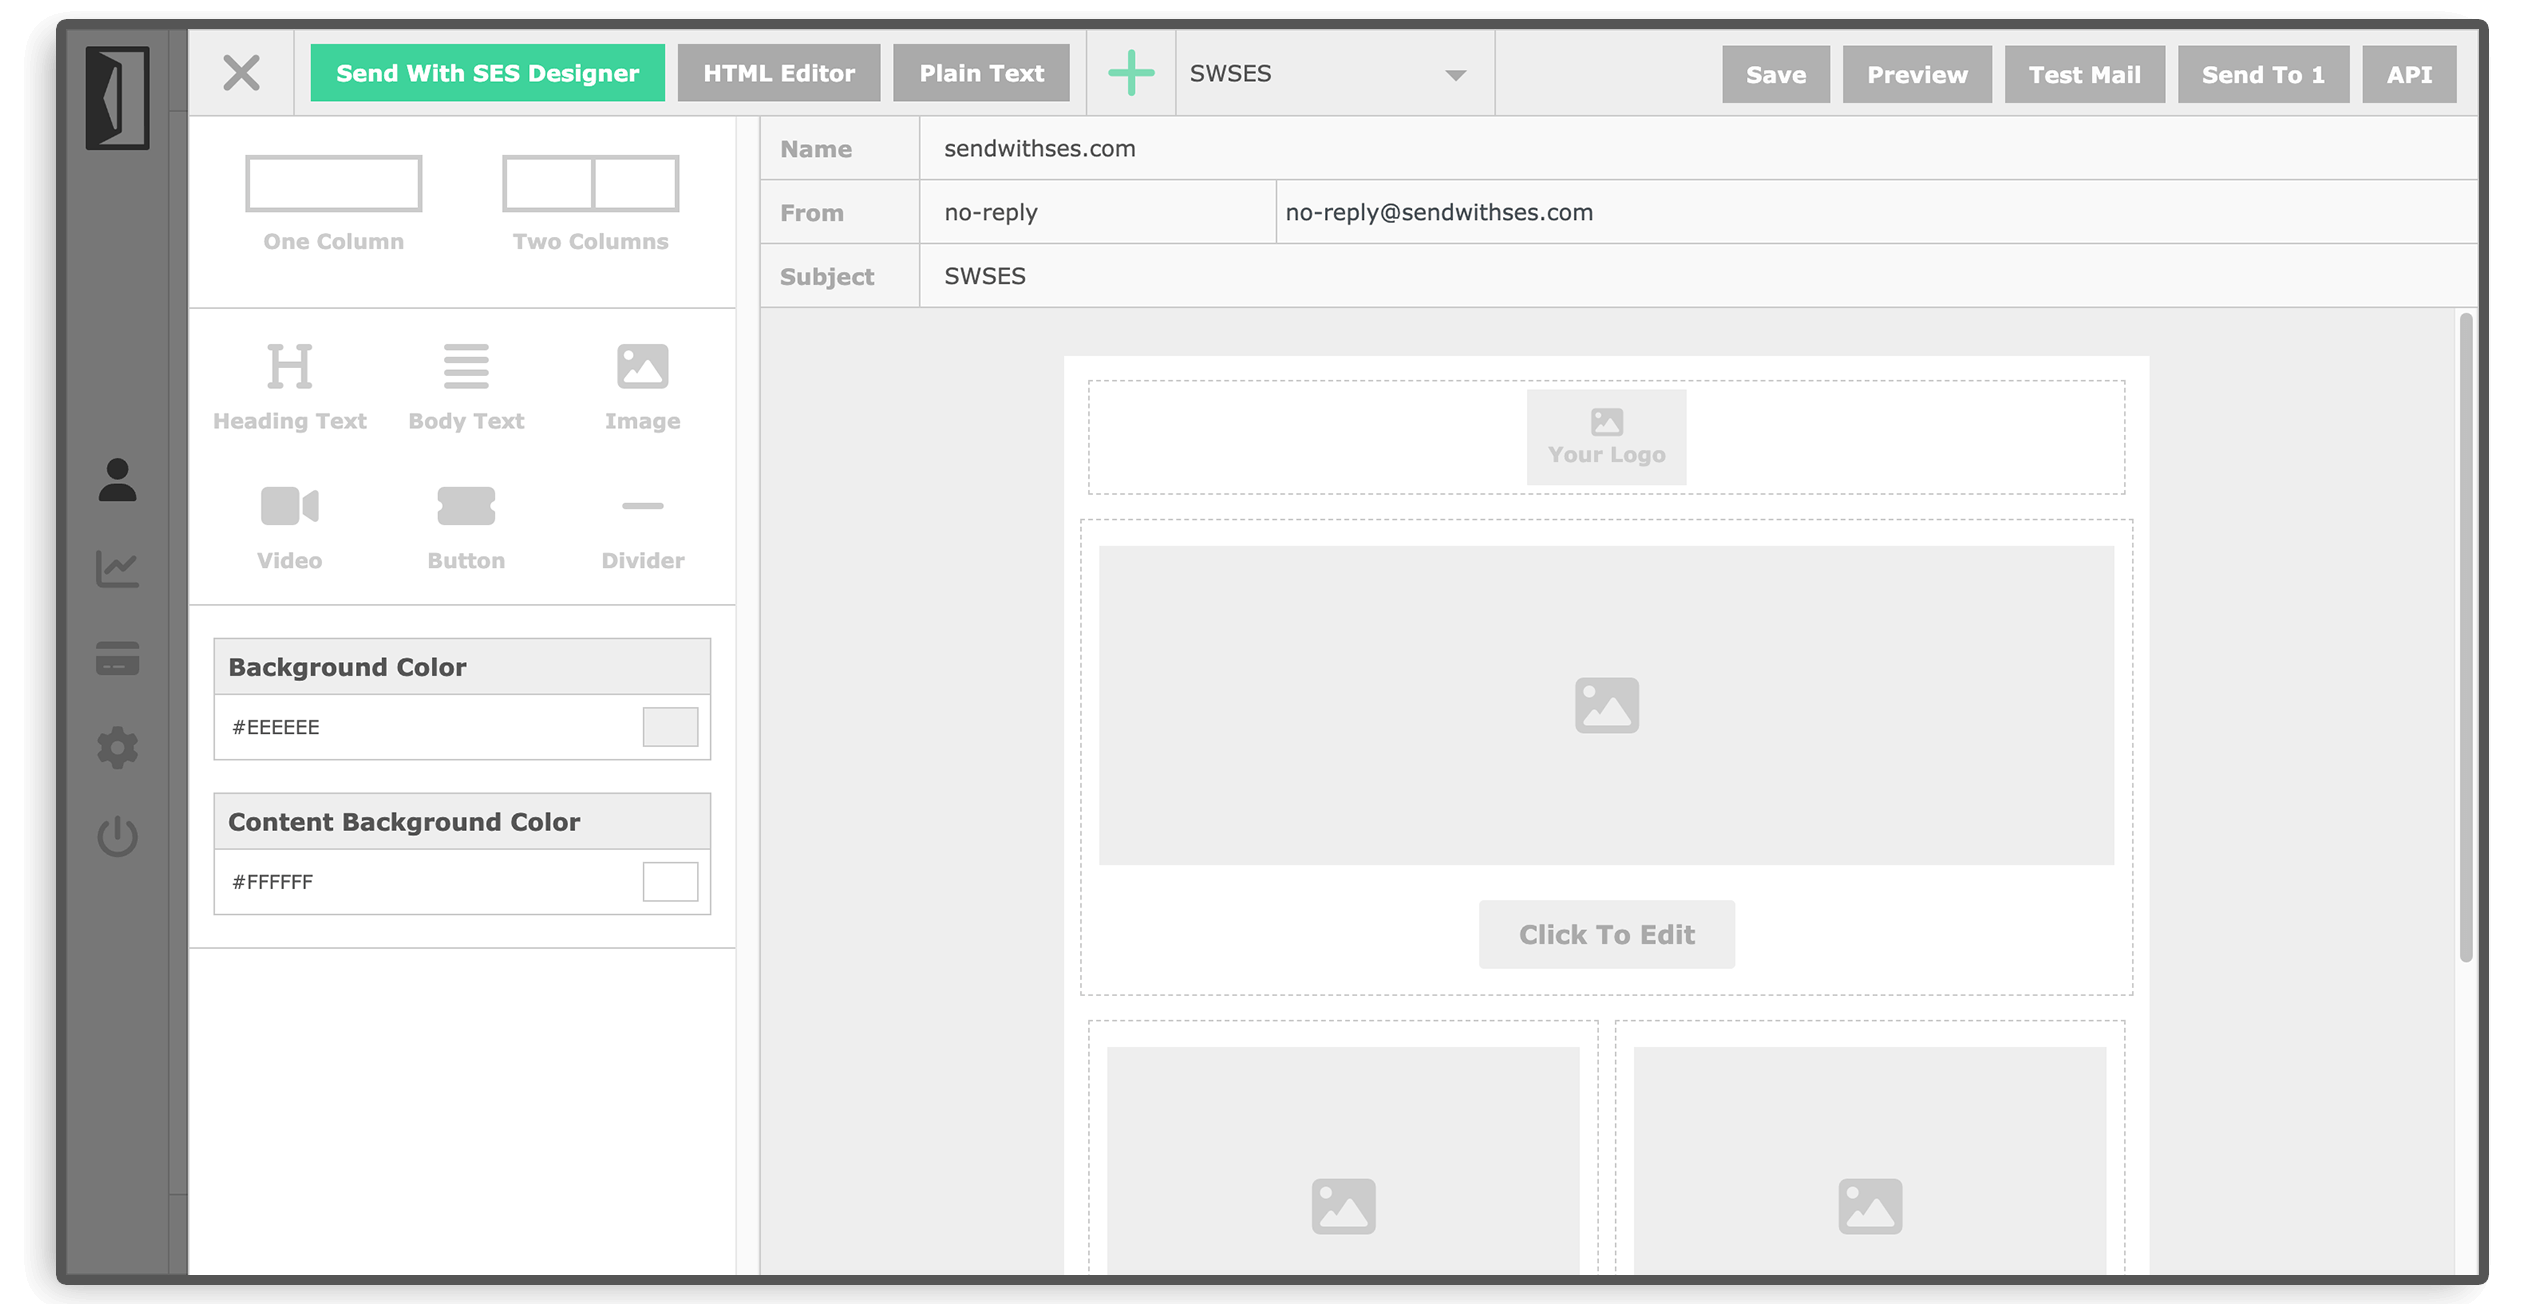This screenshot has height=1304, width=2545.
Task: Click the Preview button
Action: pyautogui.click(x=1916, y=74)
